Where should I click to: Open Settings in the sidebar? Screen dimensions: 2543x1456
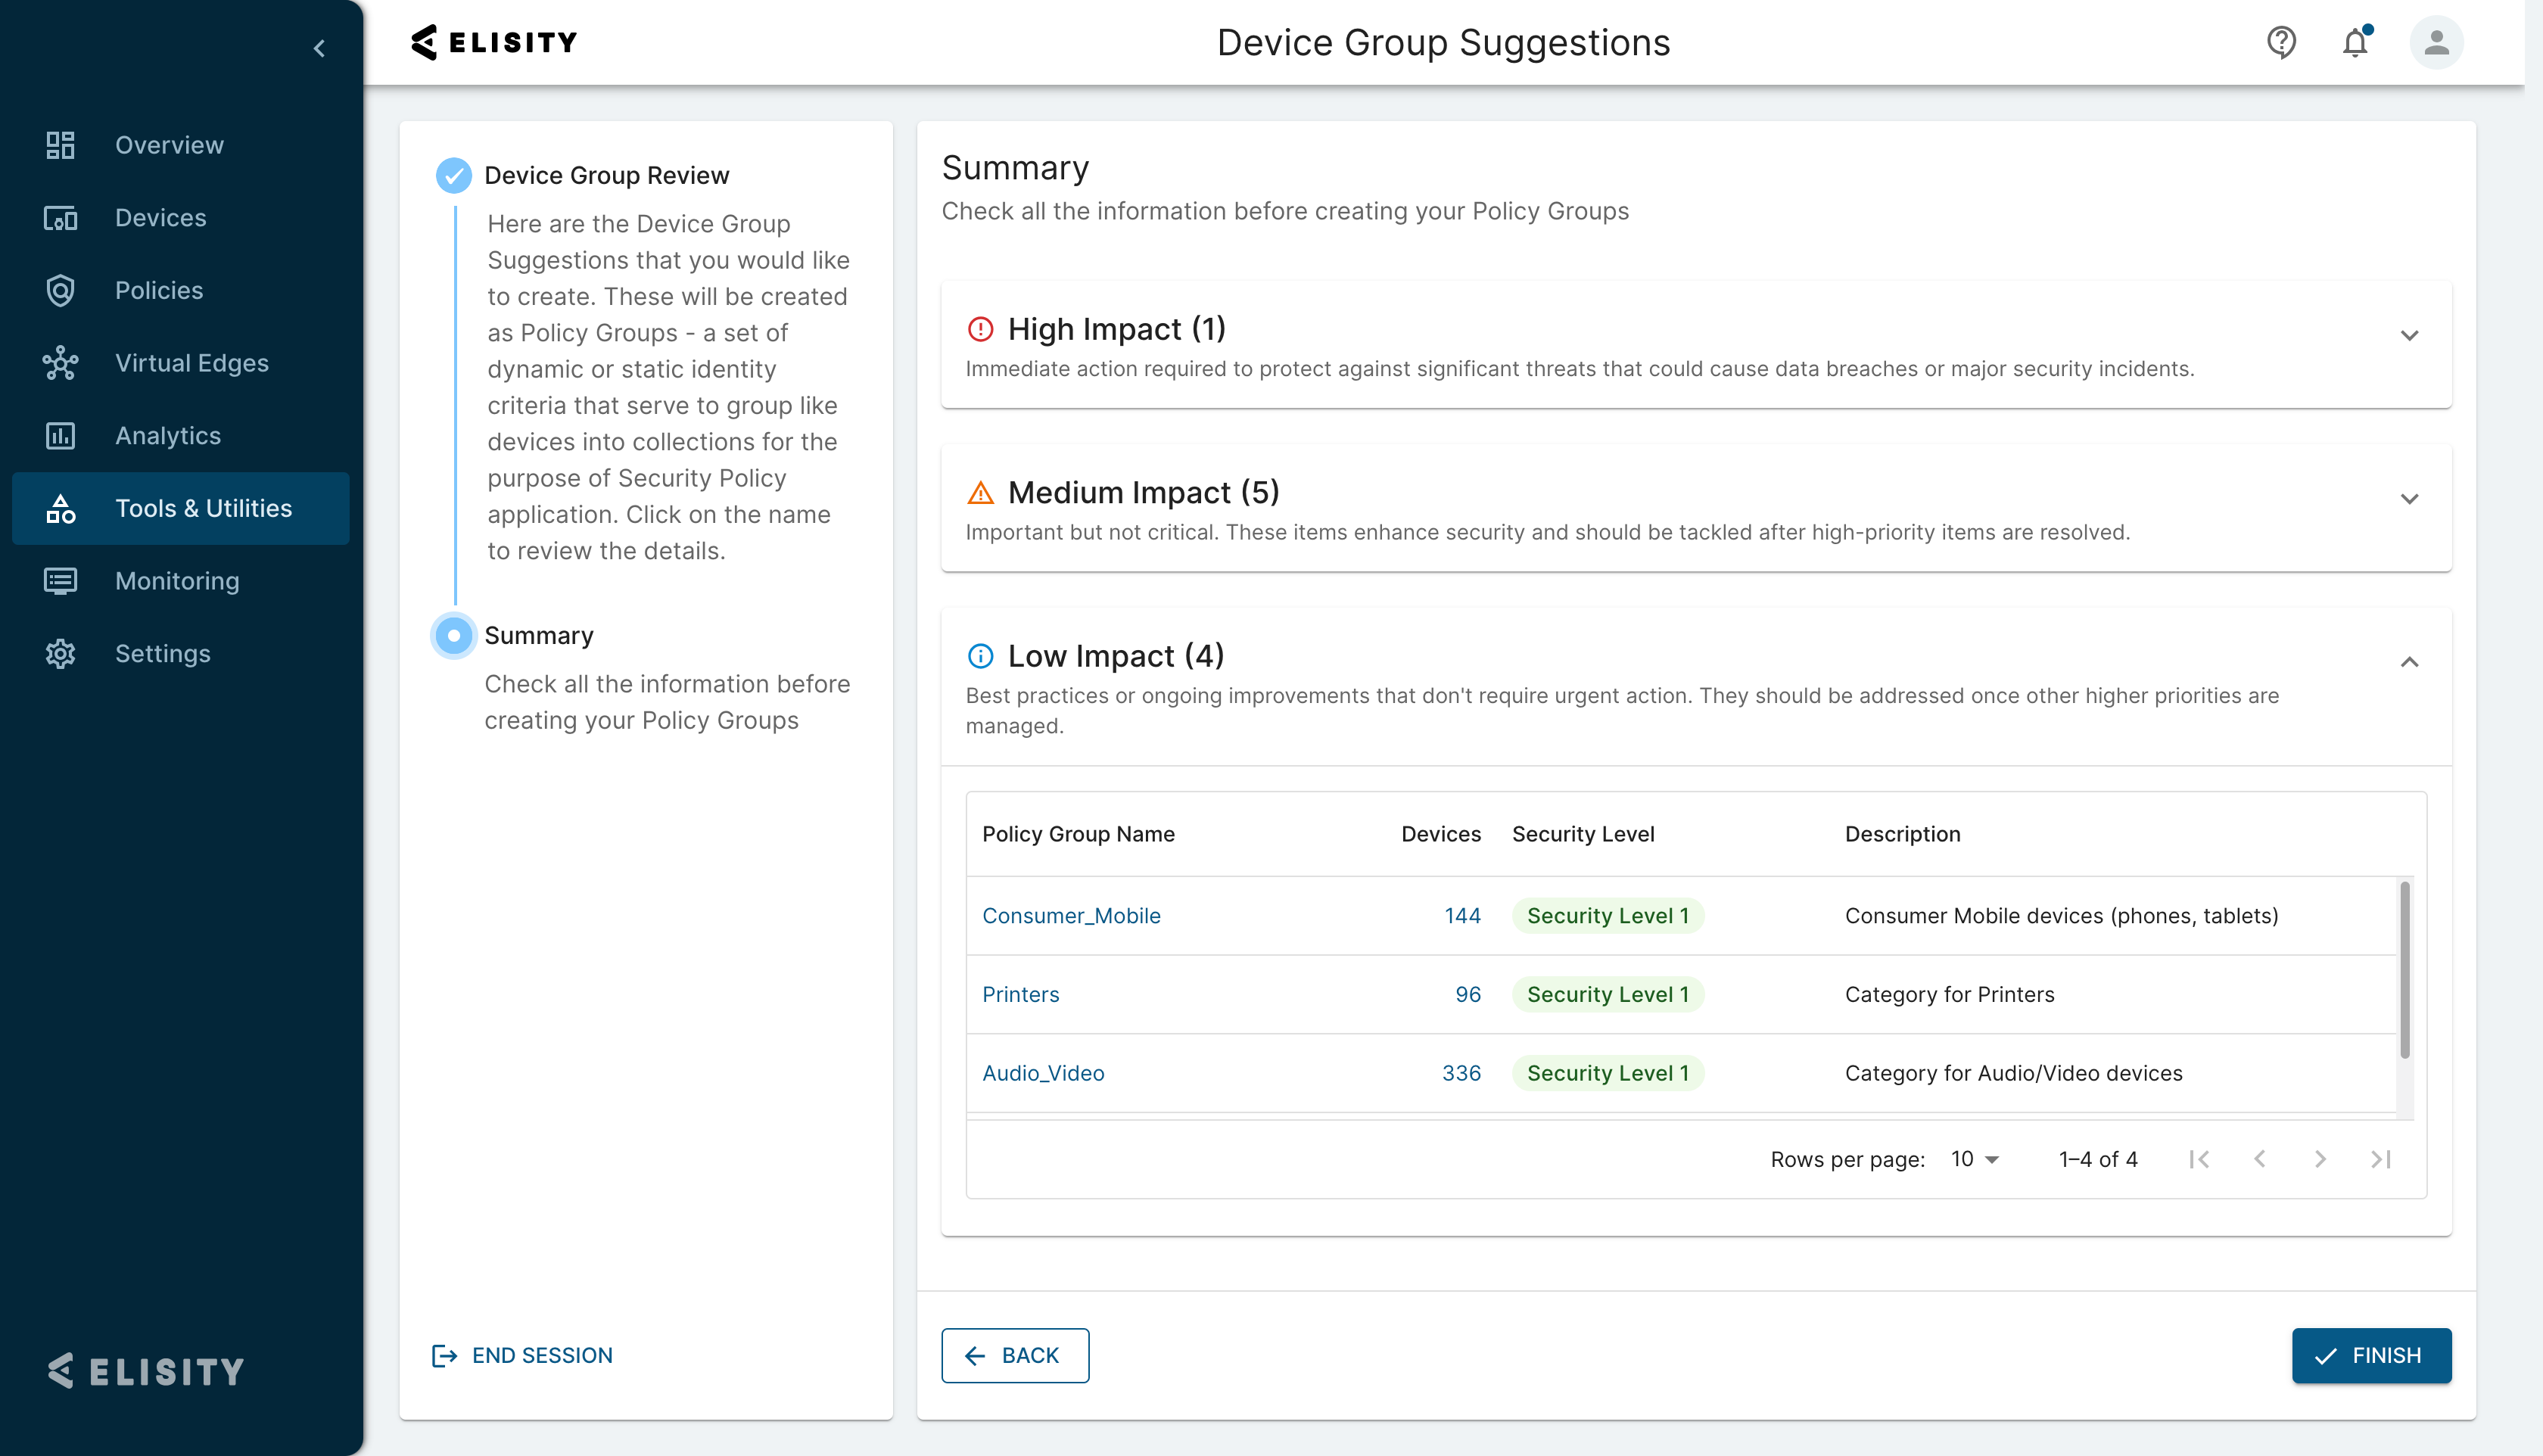[181, 654]
